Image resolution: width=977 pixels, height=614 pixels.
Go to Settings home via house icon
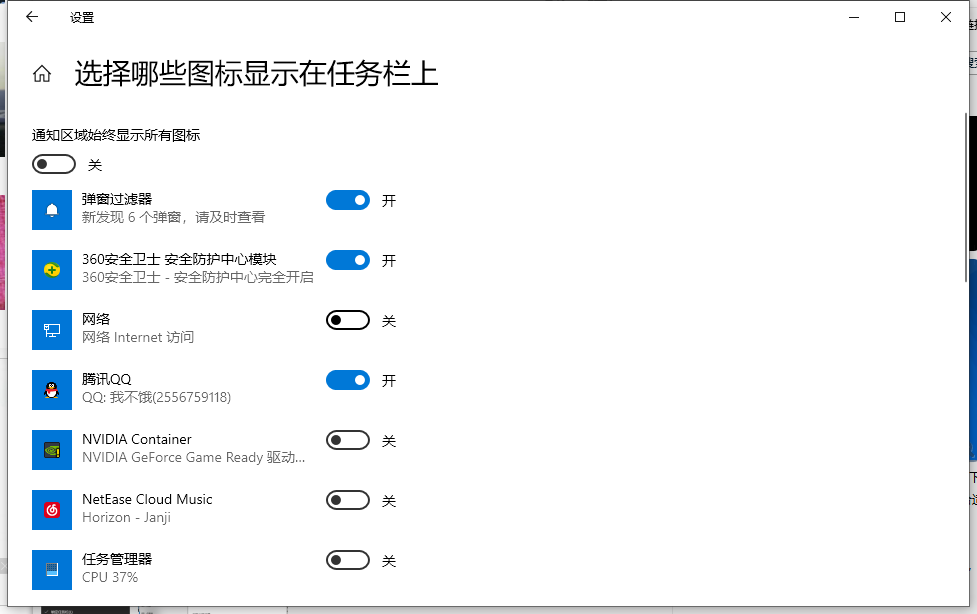[42, 74]
